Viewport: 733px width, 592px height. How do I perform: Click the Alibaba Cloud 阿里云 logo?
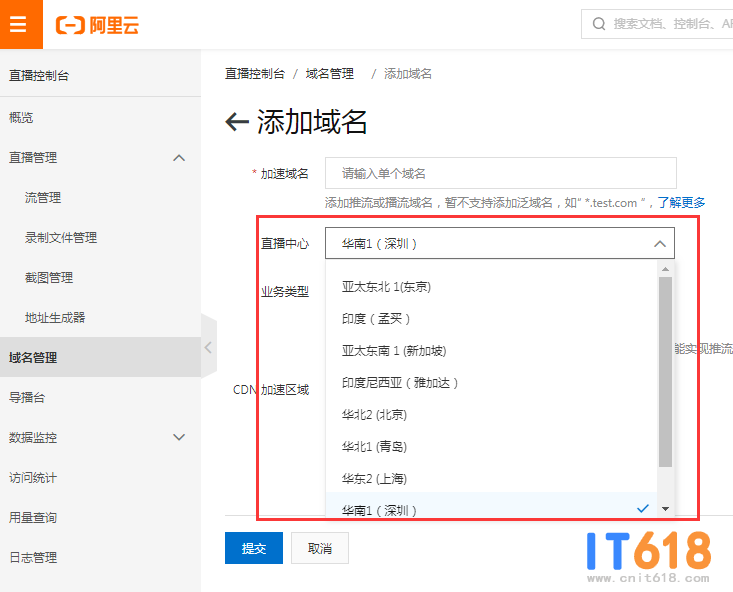[97, 24]
